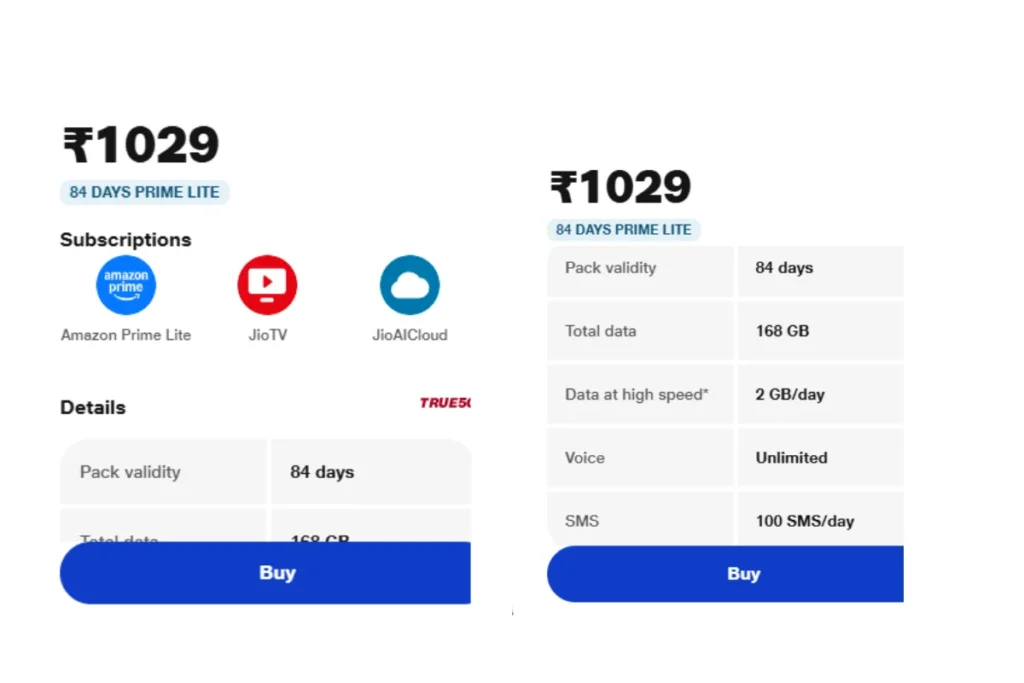Click the right ₹1029 price heading
The height and width of the screenshot is (683, 1024).
click(620, 187)
